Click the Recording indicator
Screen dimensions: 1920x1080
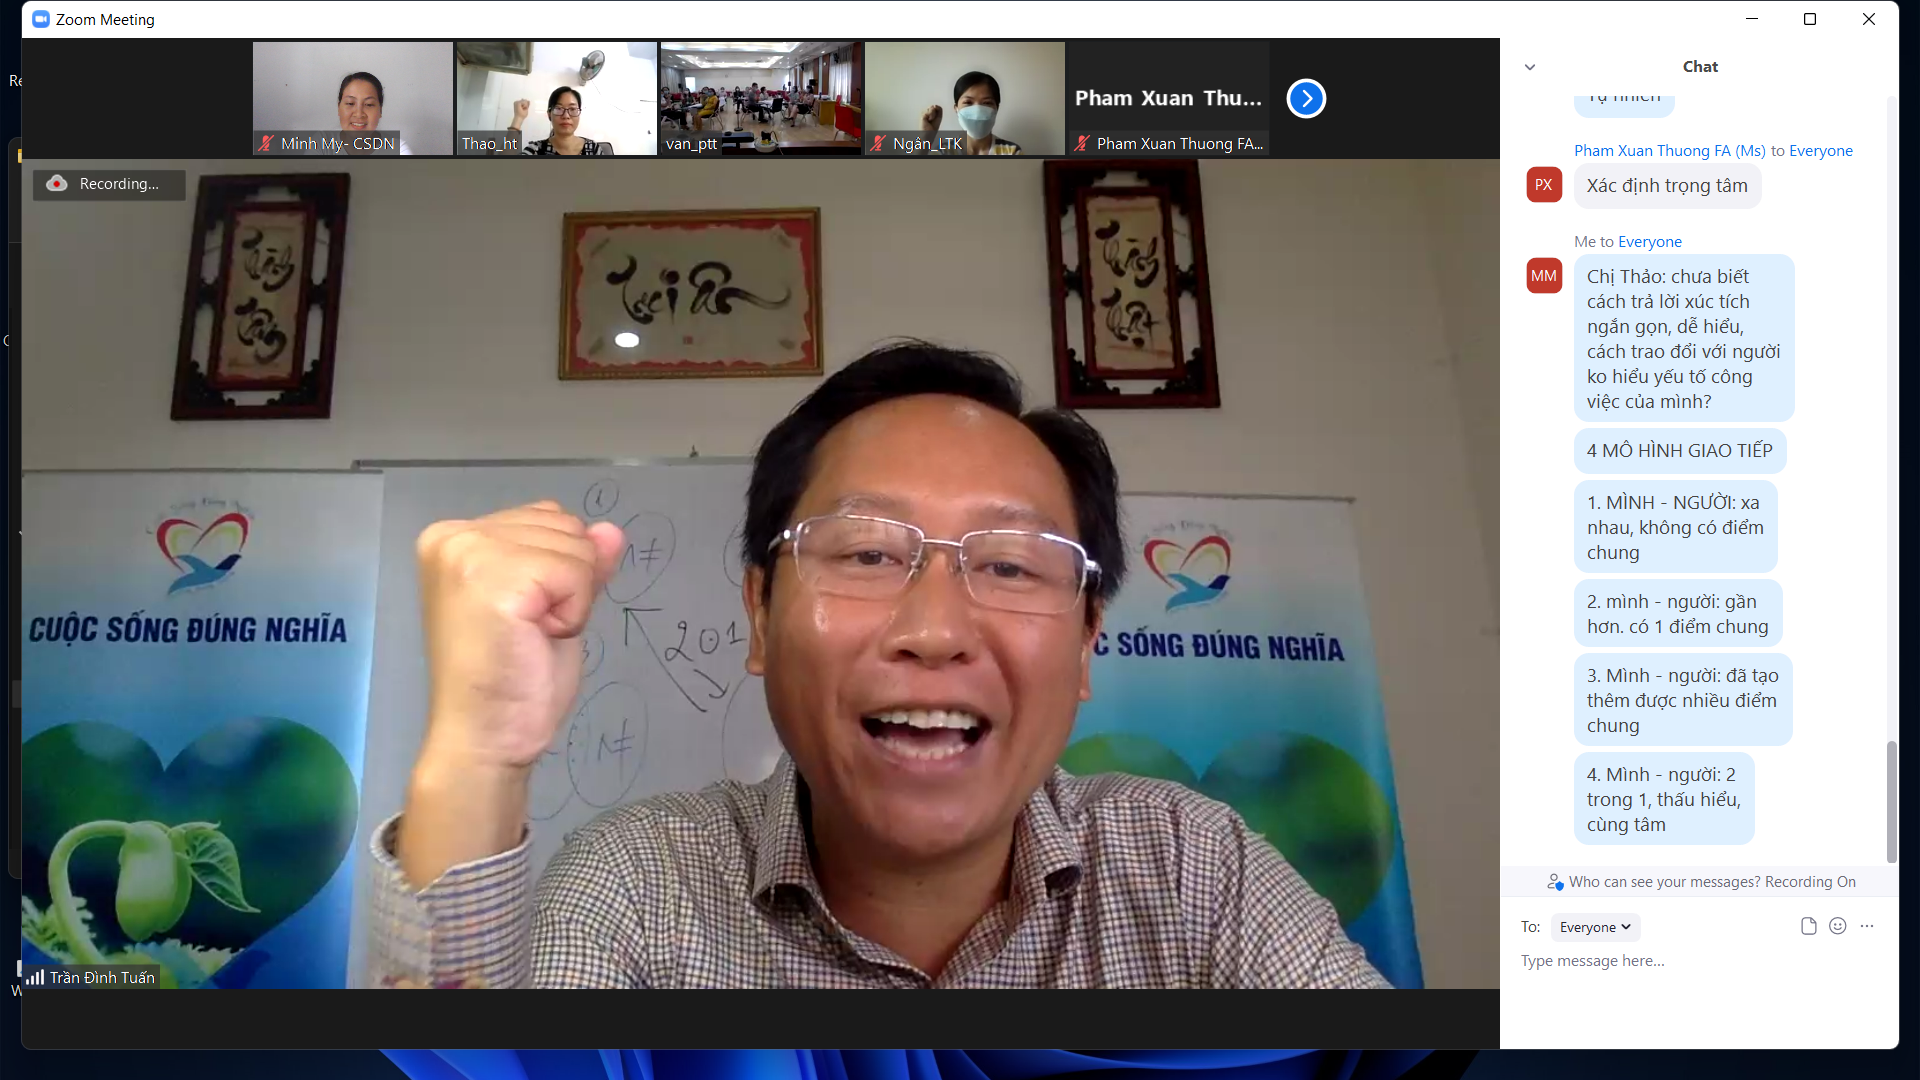[109, 184]
